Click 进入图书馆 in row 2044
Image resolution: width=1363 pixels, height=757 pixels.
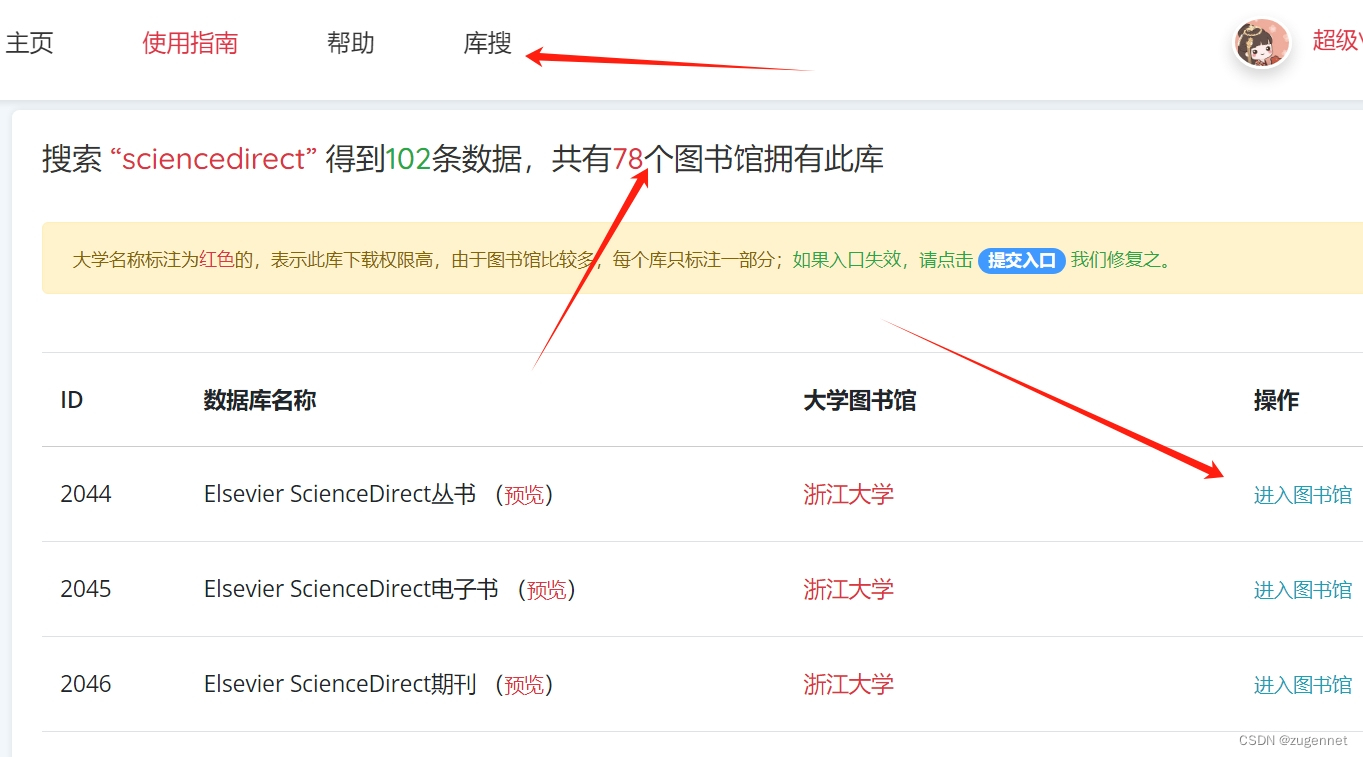tap(1303, 494)
